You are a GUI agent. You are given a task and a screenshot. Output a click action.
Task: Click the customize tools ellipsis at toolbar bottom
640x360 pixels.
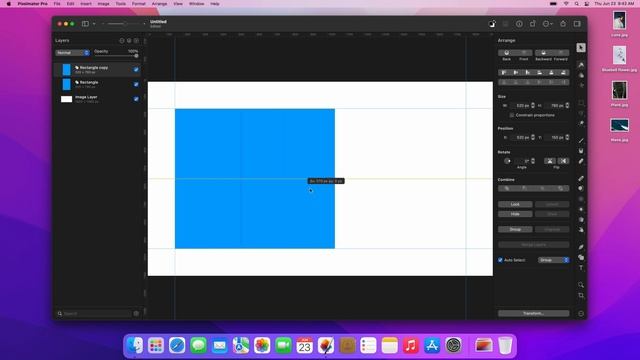[x=581, y=313]
